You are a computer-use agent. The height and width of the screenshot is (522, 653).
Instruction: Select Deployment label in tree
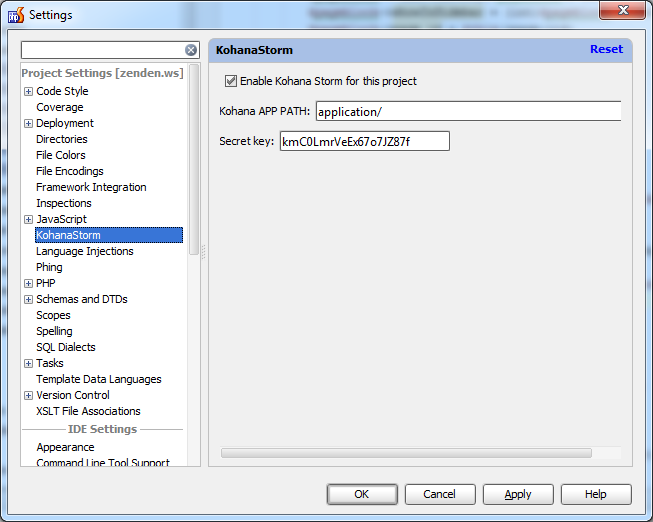click(65, 123)
